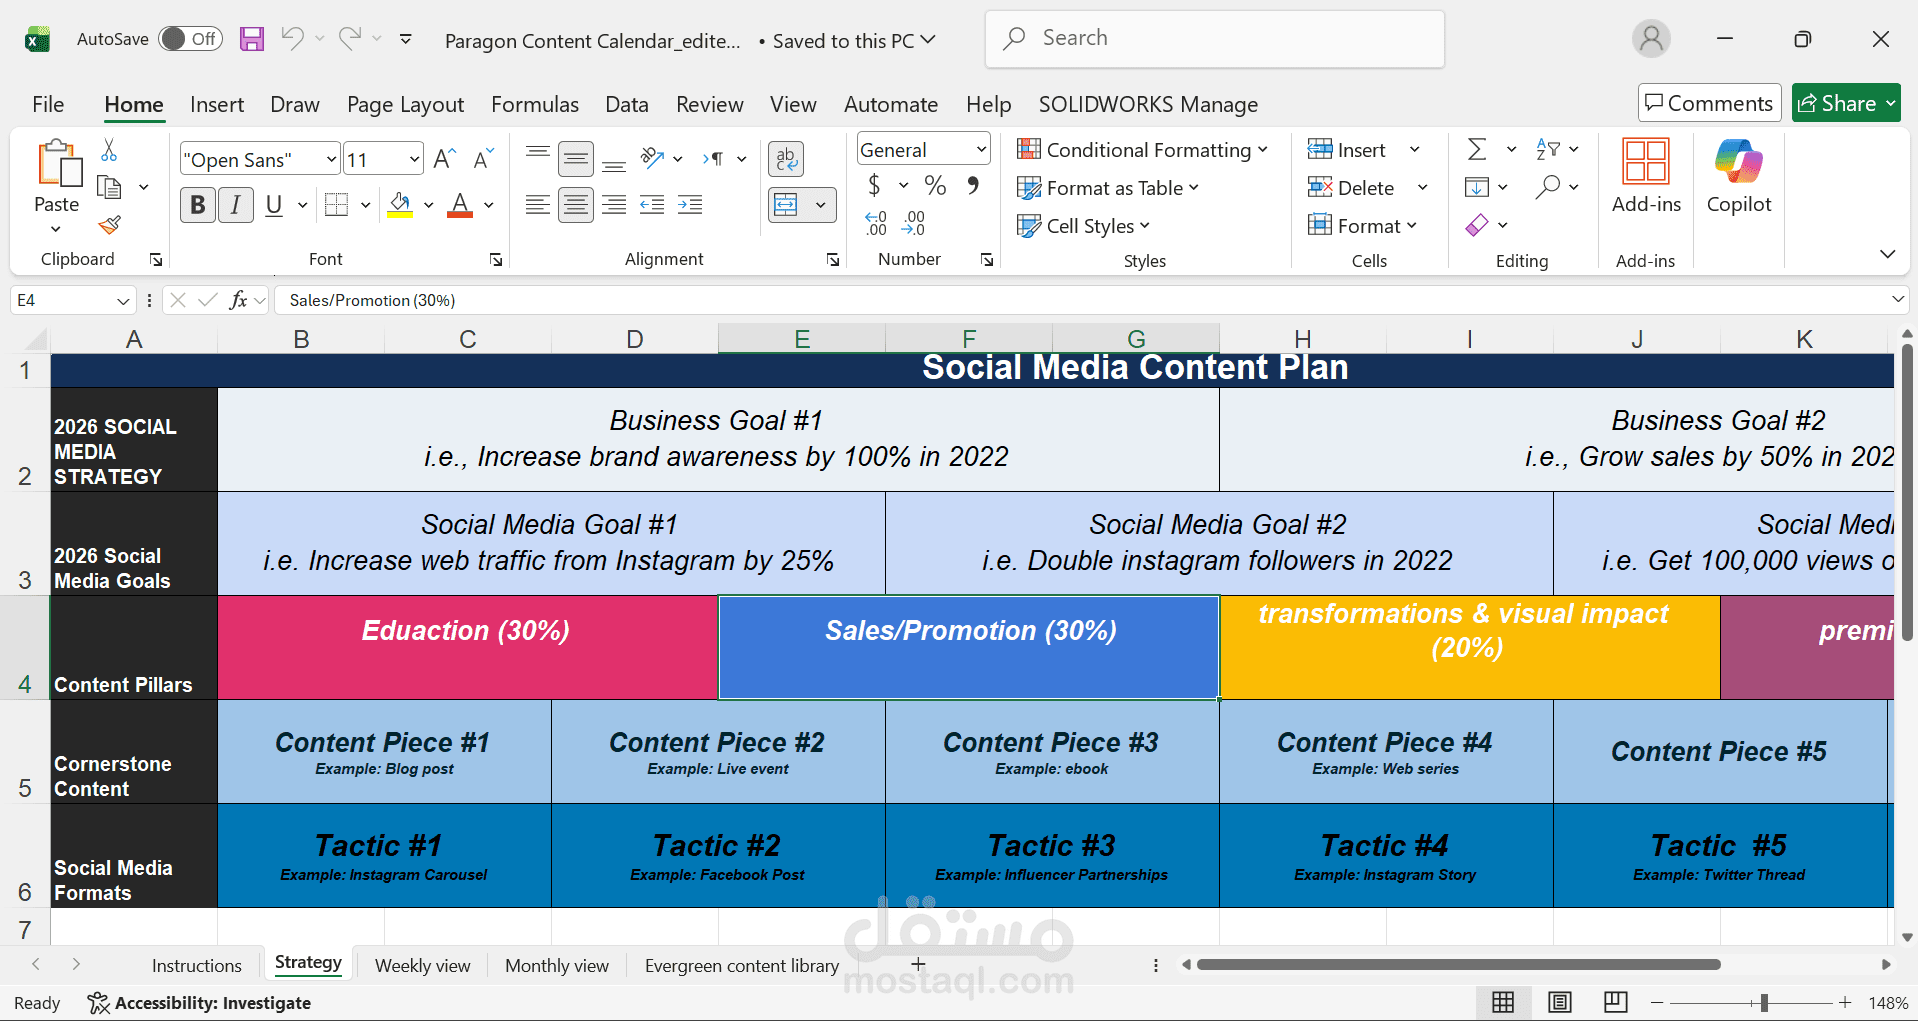
Task: Open Format as Table gallery
Action: pyautogui.click(x=1108, y=187)
